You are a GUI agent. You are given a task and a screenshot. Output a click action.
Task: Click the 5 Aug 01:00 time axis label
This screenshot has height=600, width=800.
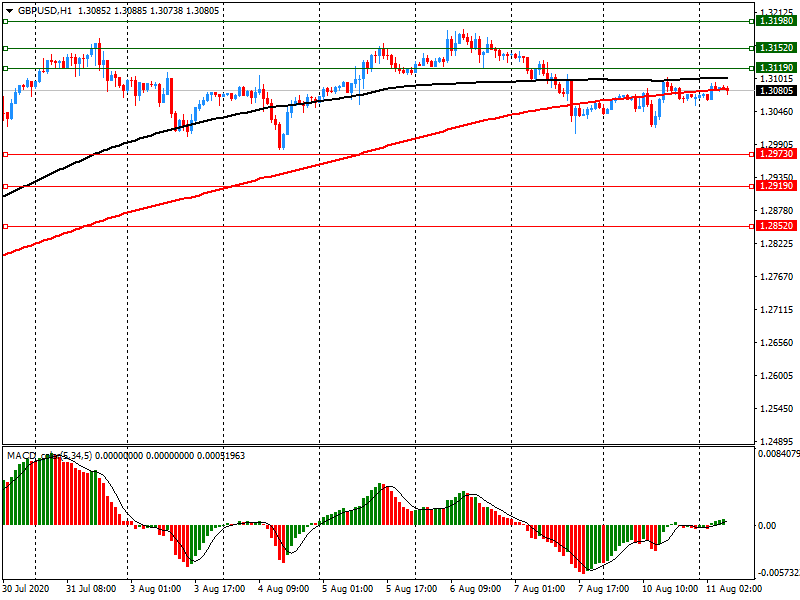click(347, 589)
